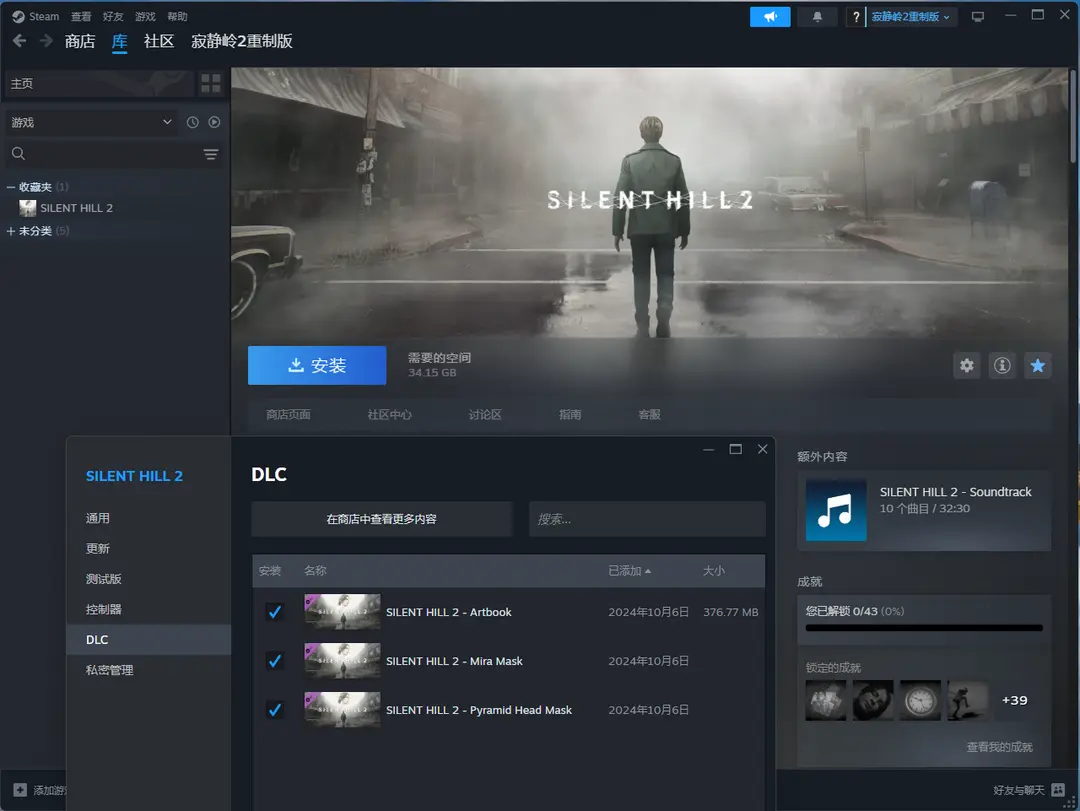Click the 主页 home button
The image size is (1080, 811).
[100, 83]
